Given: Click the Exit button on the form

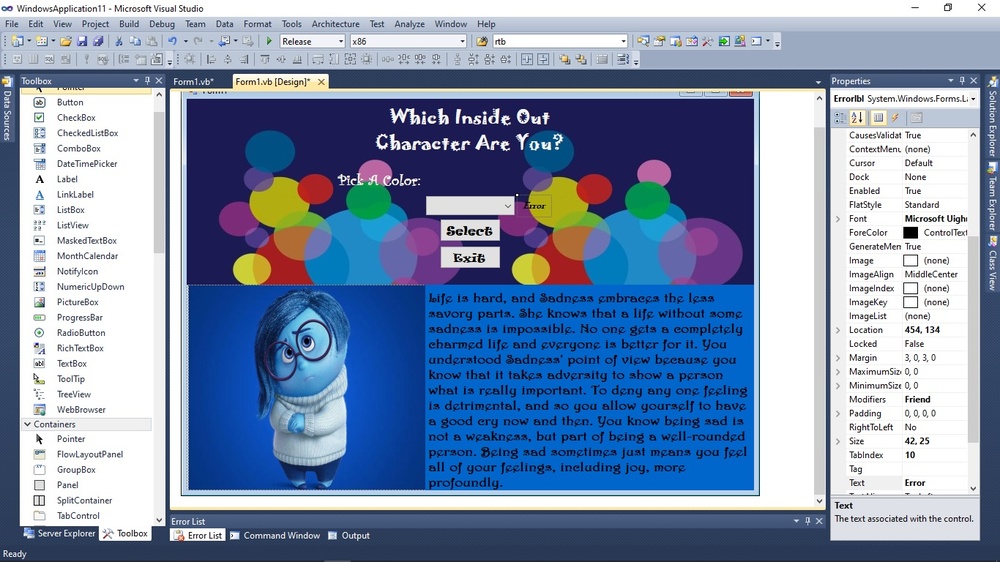Looking at the screenshot, I should pyautogui.click(x=469, y=258).
